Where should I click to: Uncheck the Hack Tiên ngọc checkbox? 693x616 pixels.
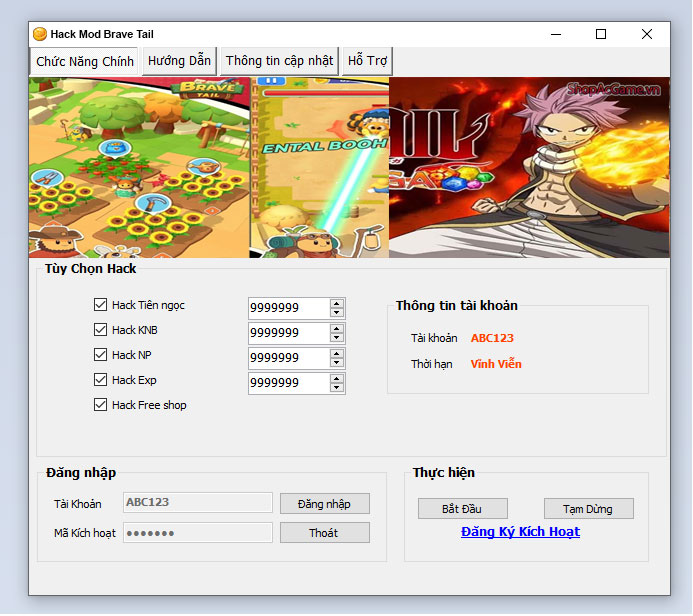100,304
